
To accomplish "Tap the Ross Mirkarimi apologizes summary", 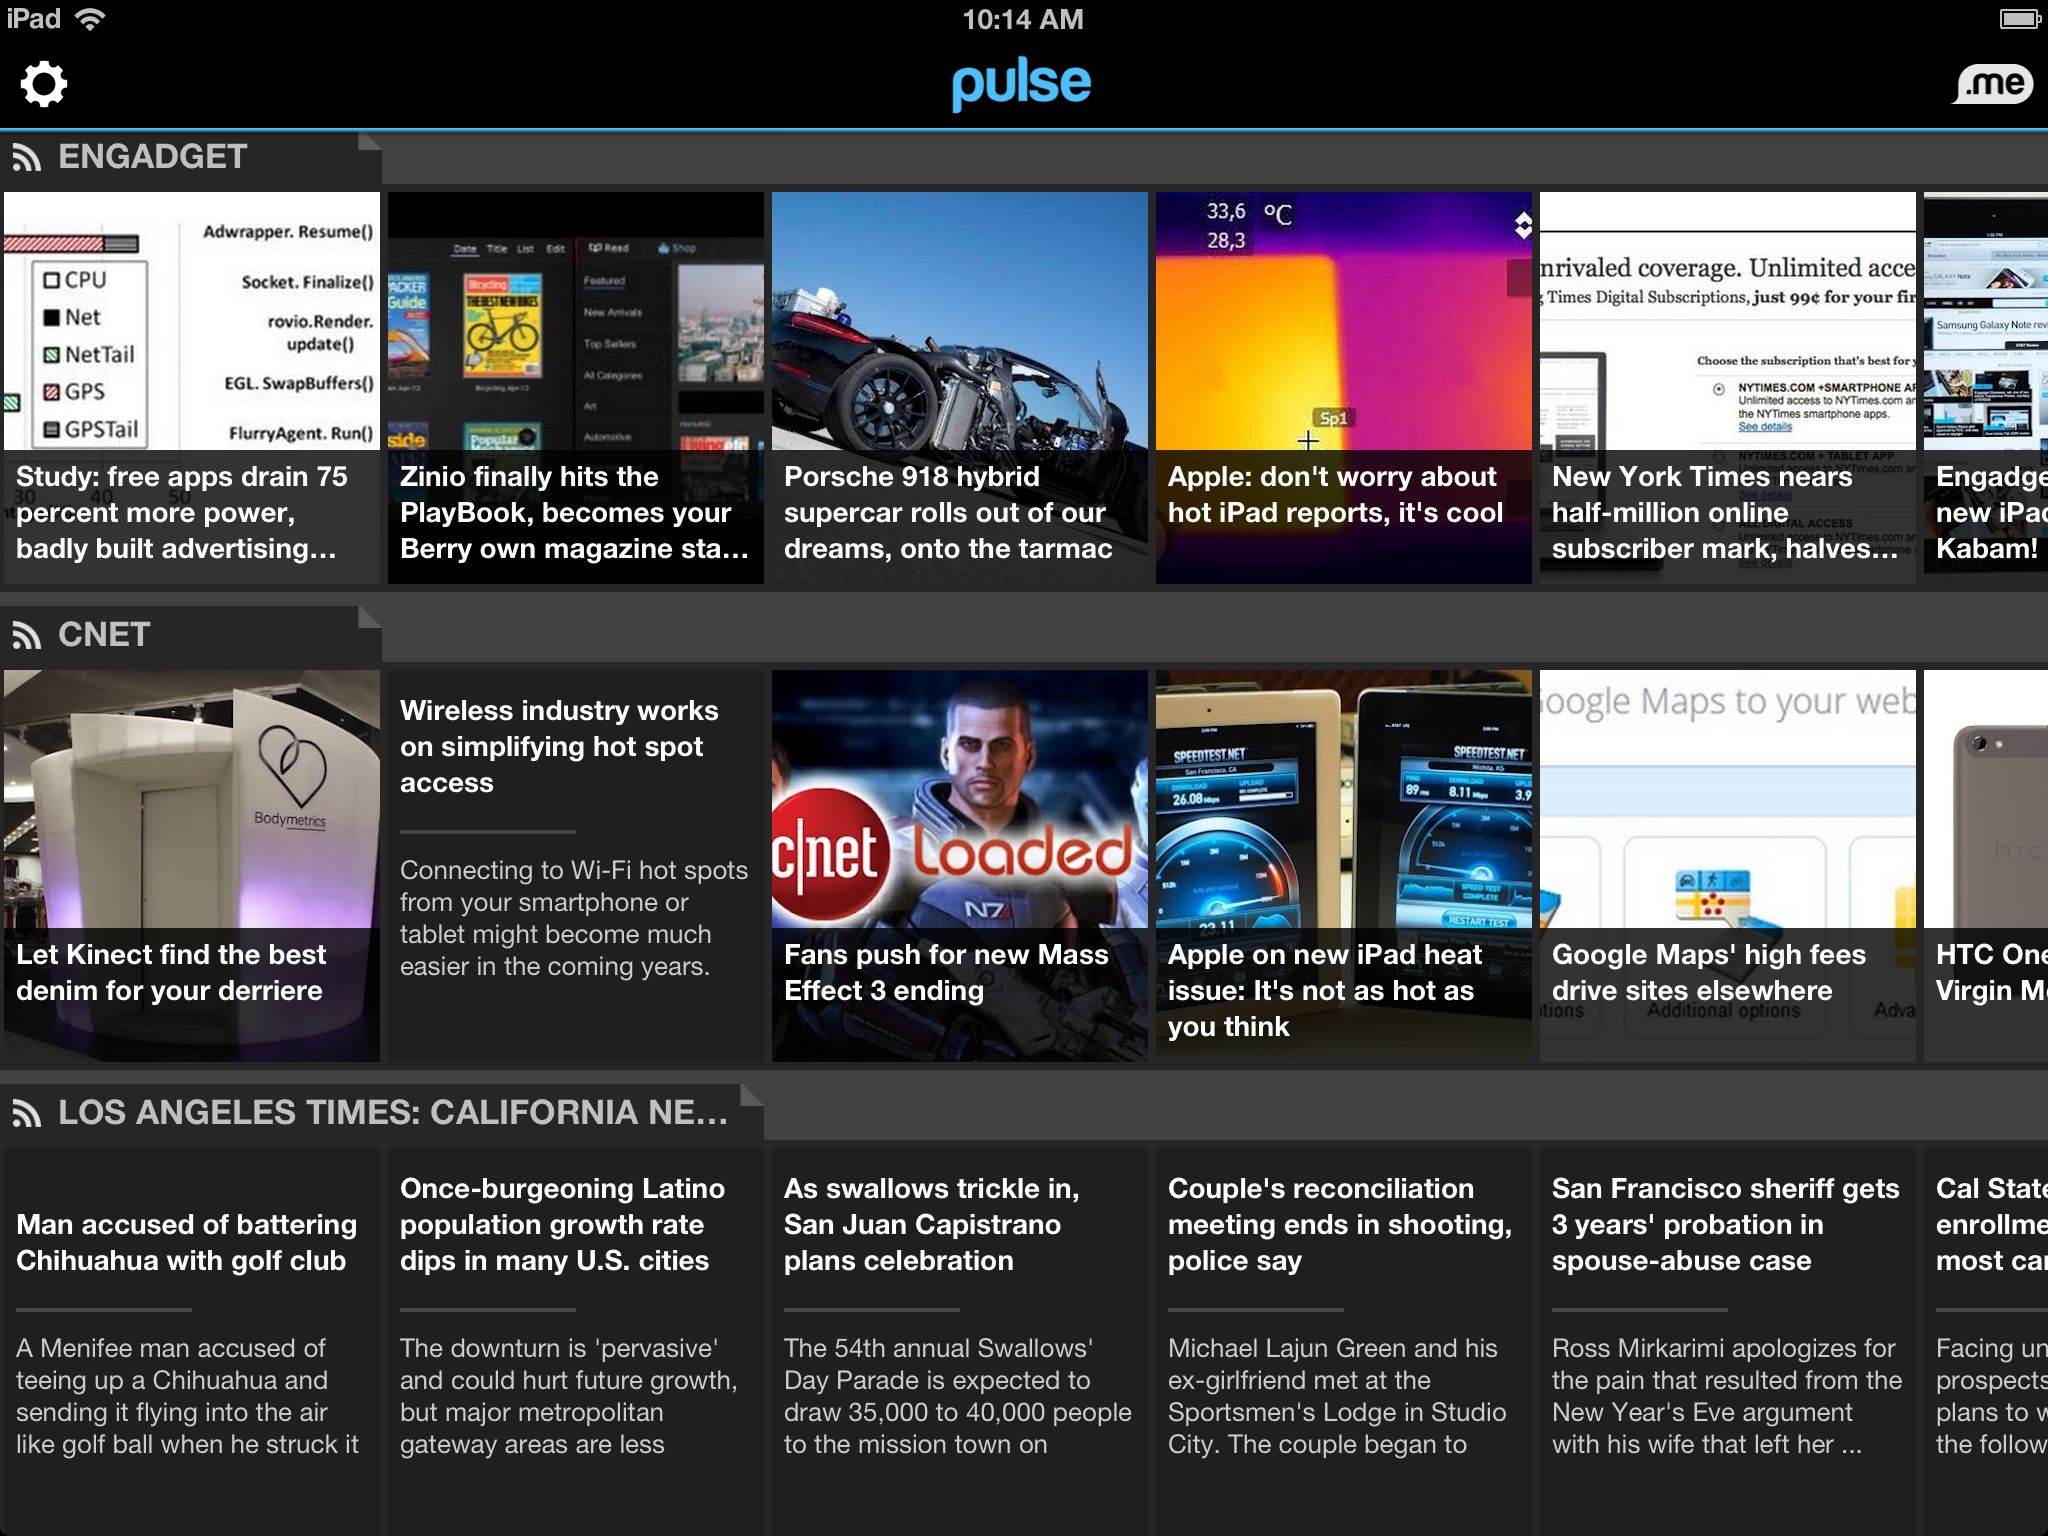I will (1727, 1396).
